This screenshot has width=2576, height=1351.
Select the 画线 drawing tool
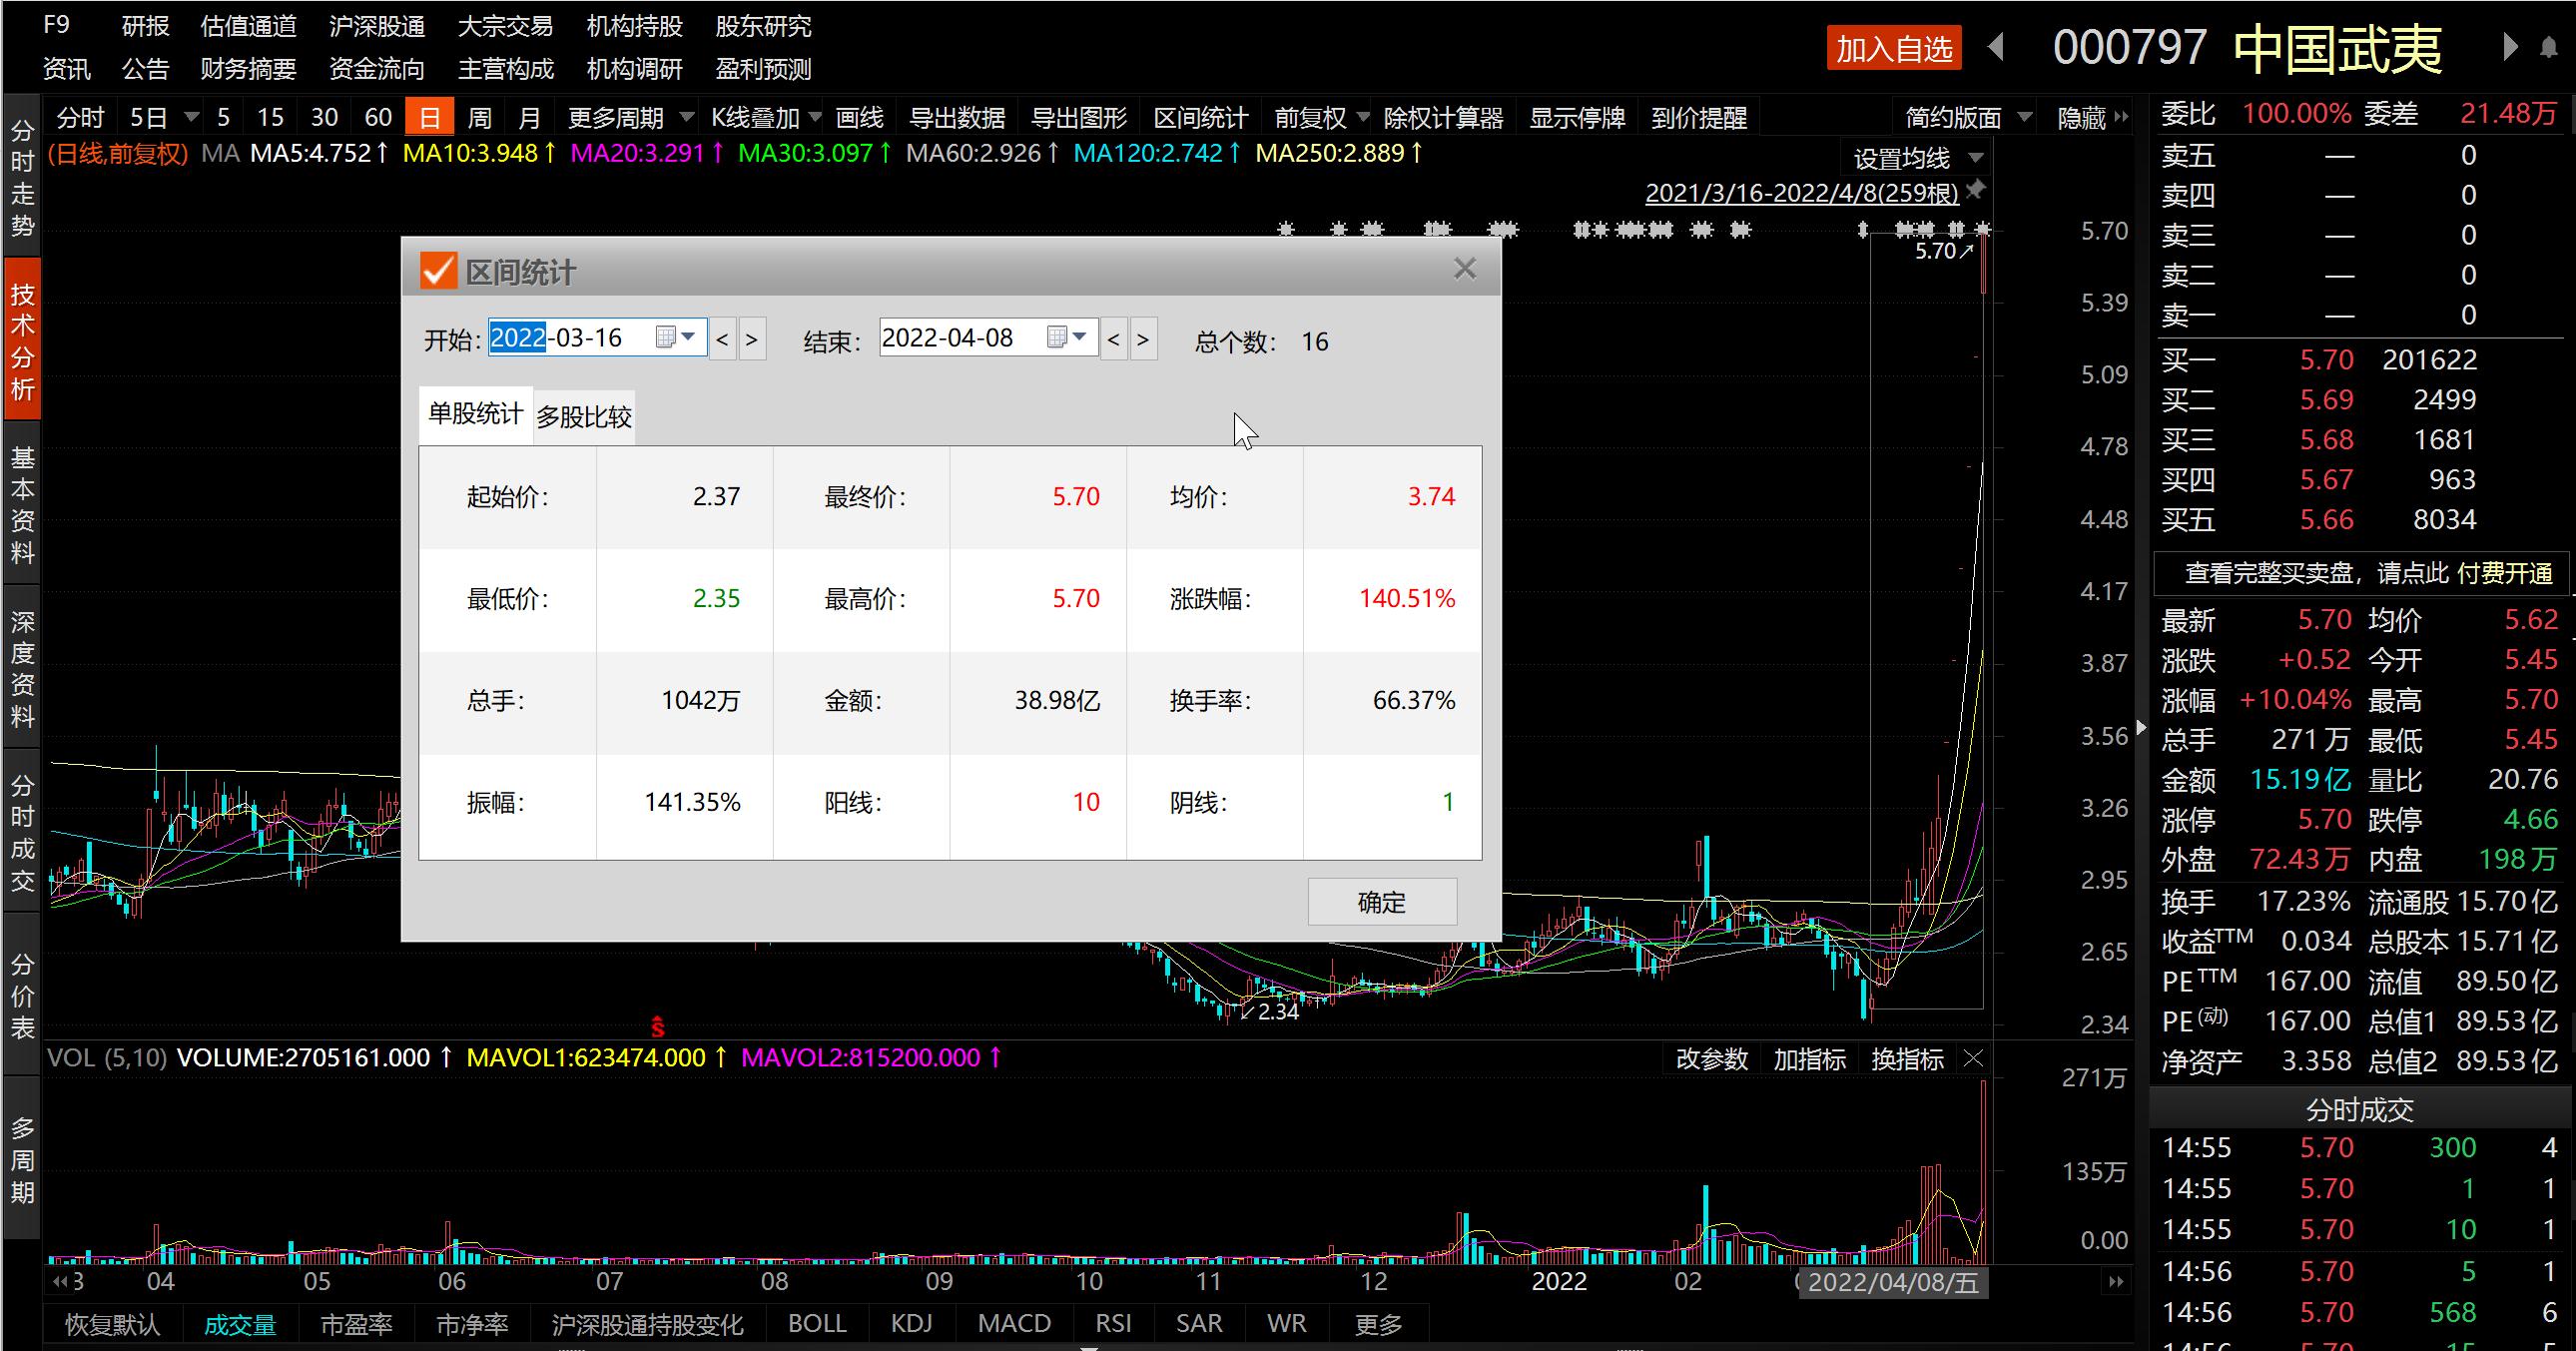coord(860,117)
